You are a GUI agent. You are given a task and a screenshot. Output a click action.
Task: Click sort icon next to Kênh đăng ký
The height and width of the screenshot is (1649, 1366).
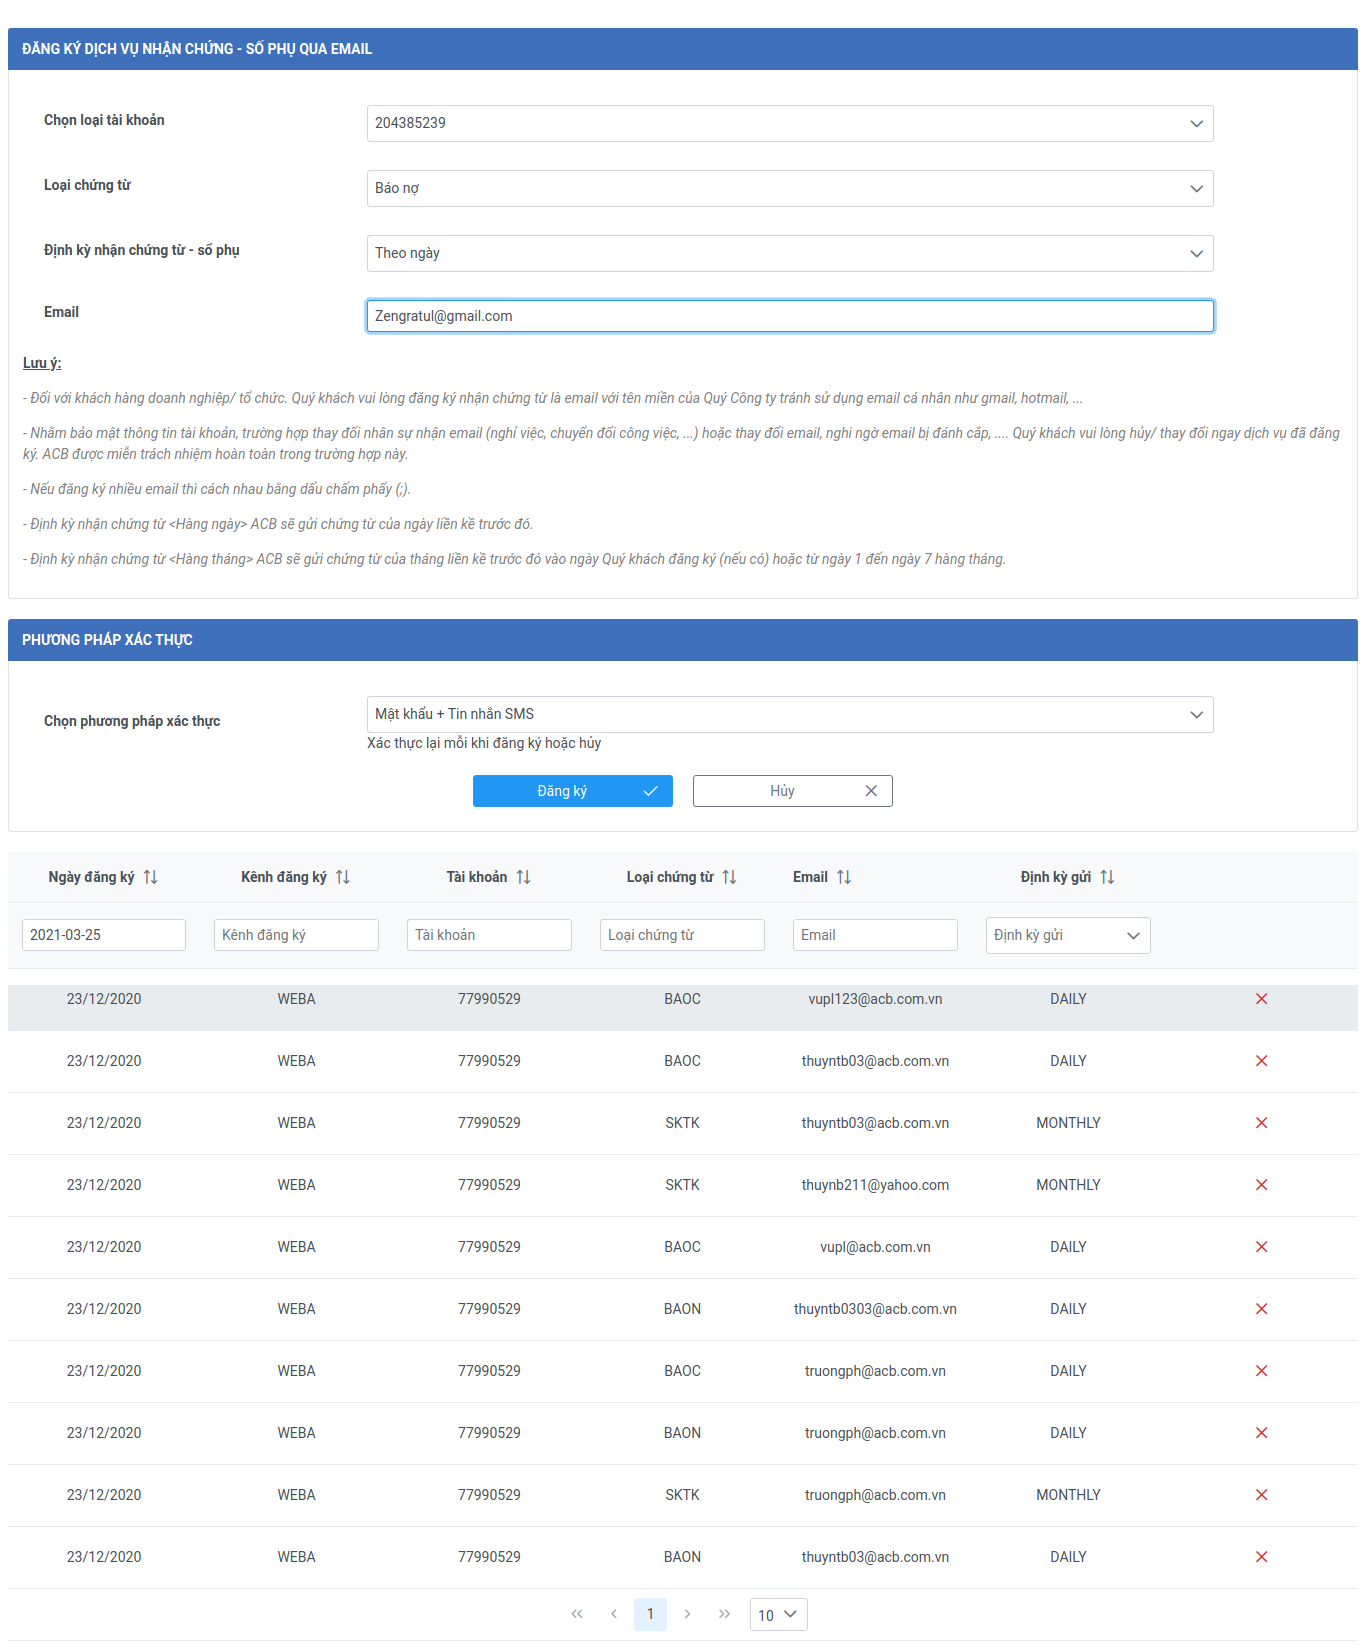click(343, 877)
